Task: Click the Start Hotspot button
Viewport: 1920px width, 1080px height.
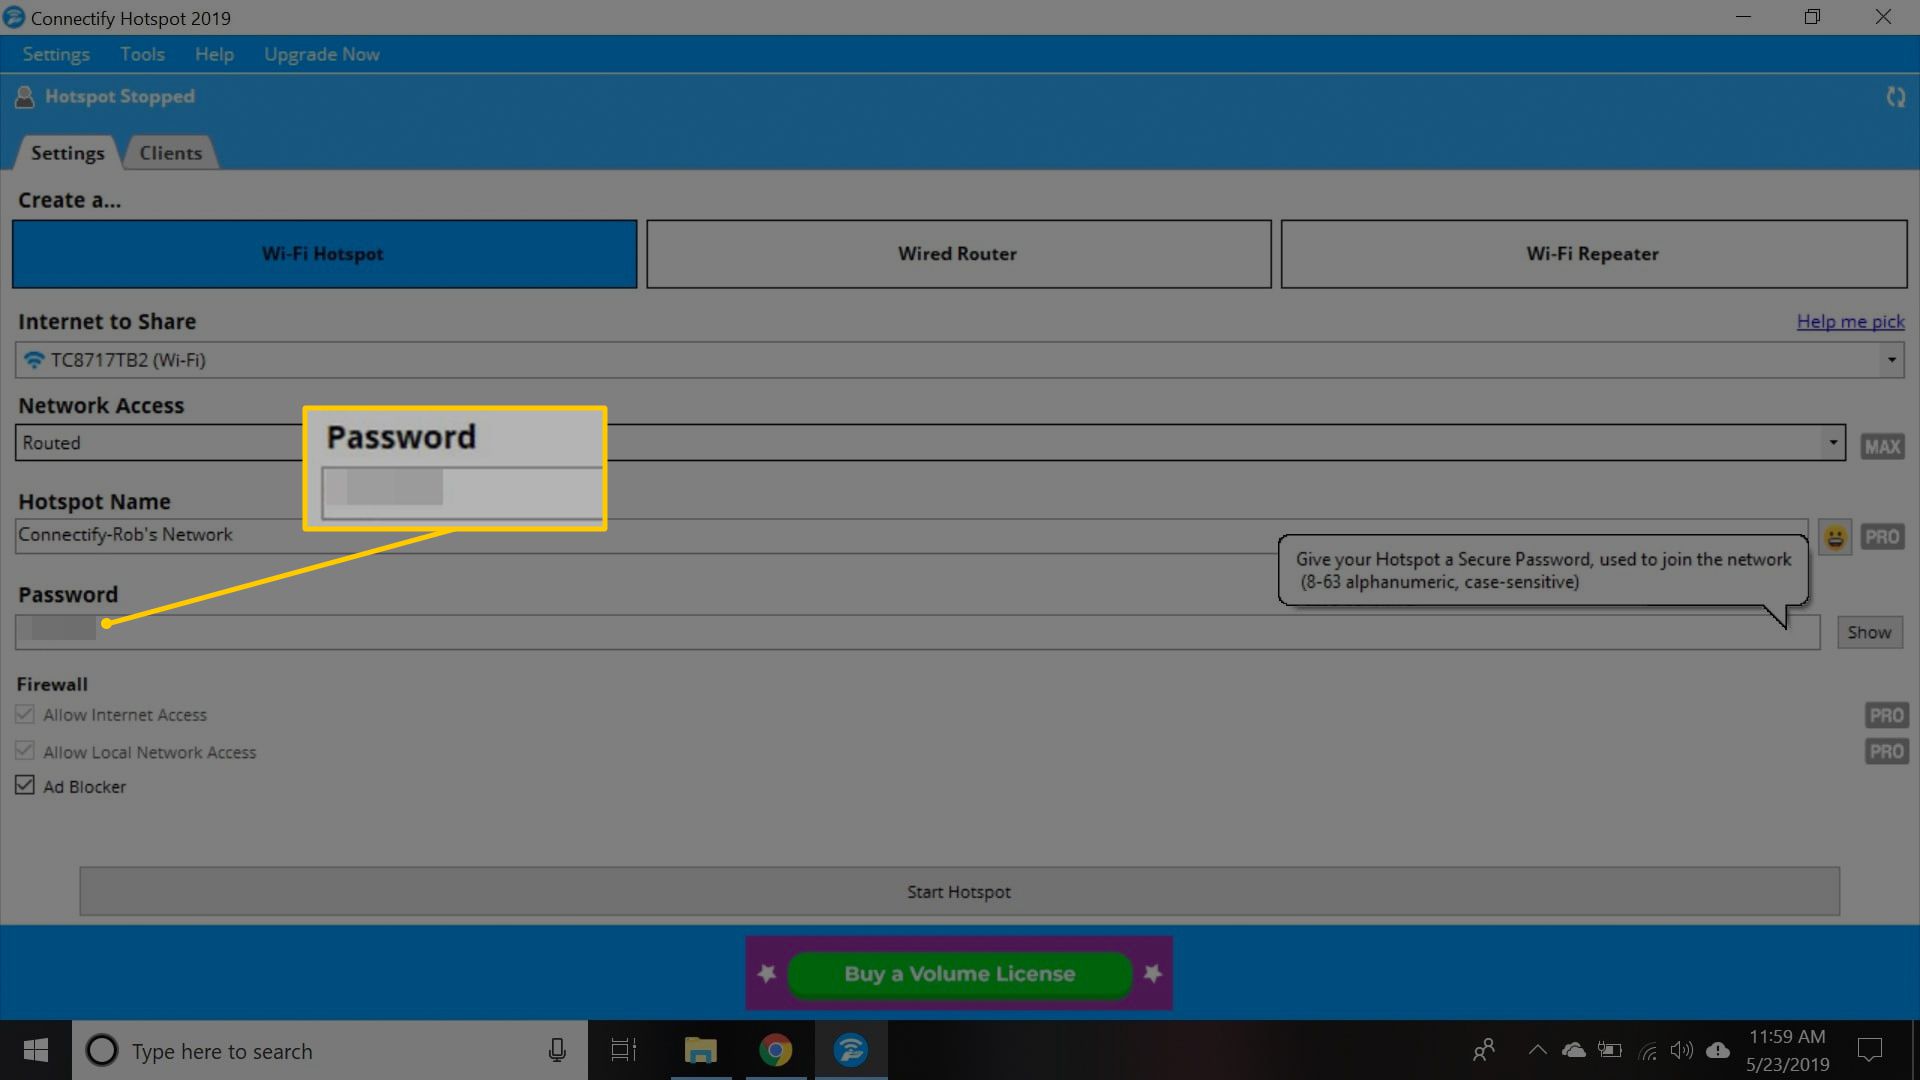Action: [959, 891]
